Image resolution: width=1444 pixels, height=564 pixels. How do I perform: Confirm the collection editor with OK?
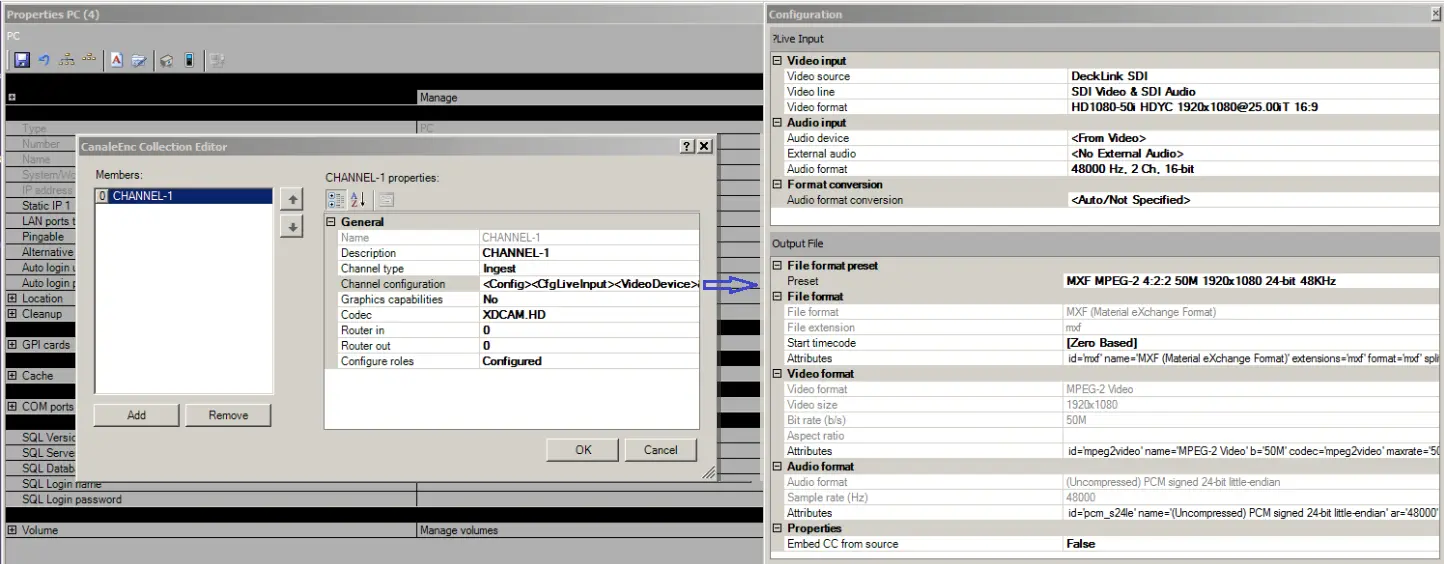tap(583, 450)
